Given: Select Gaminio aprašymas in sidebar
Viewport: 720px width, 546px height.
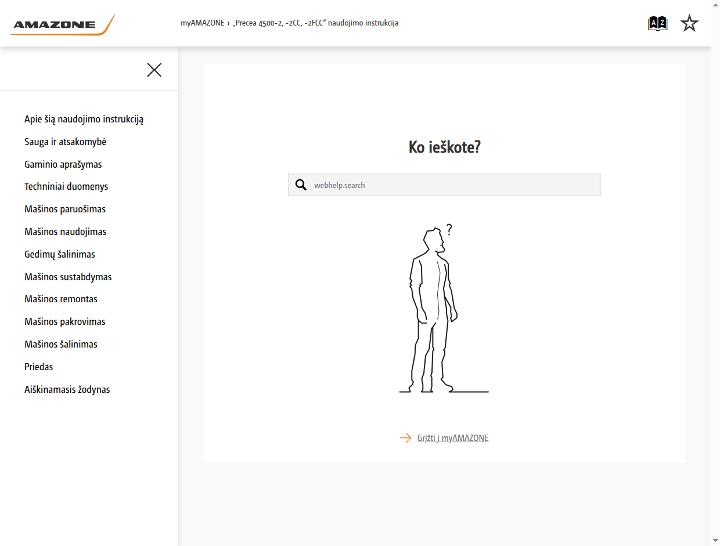Looking at the screenshot, I should coord(63,164).
